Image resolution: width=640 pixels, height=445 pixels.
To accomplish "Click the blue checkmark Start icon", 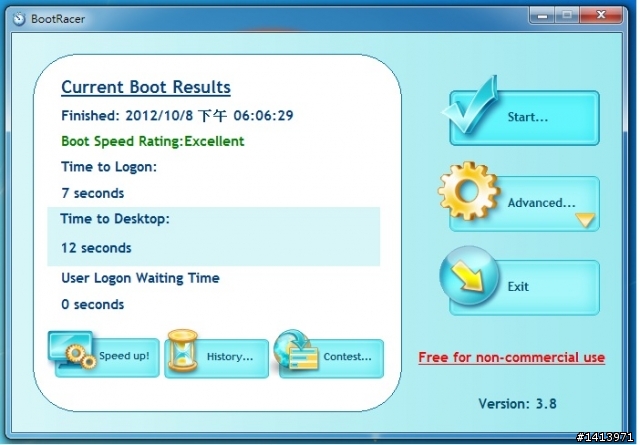I will tap(470, 105).
